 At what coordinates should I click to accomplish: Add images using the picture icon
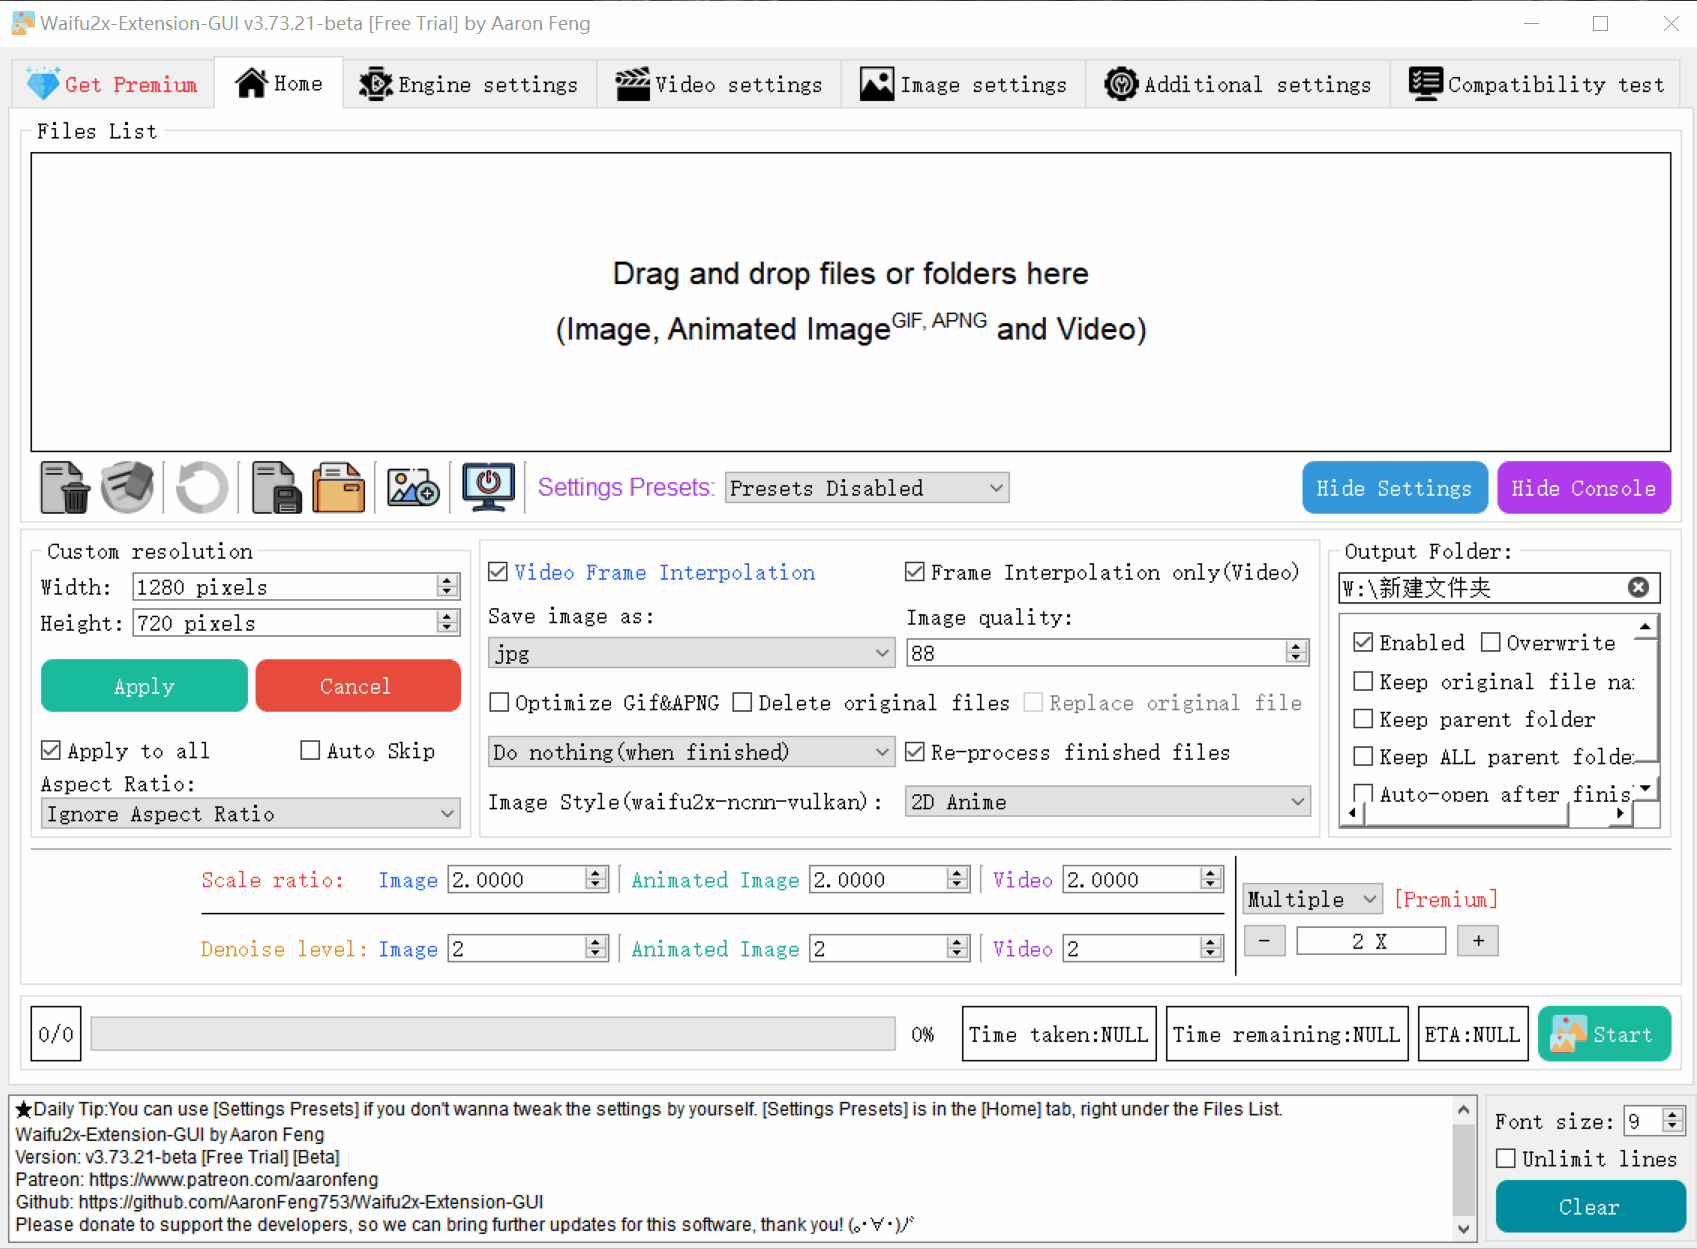pyautogui.click(x=413, y=487)
